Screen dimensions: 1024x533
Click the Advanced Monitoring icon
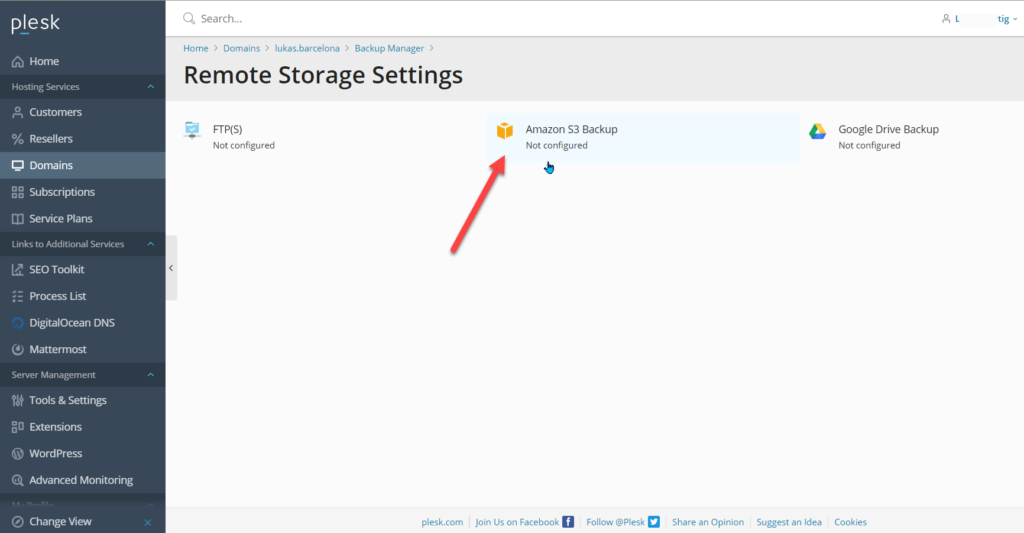pos(18,480)
